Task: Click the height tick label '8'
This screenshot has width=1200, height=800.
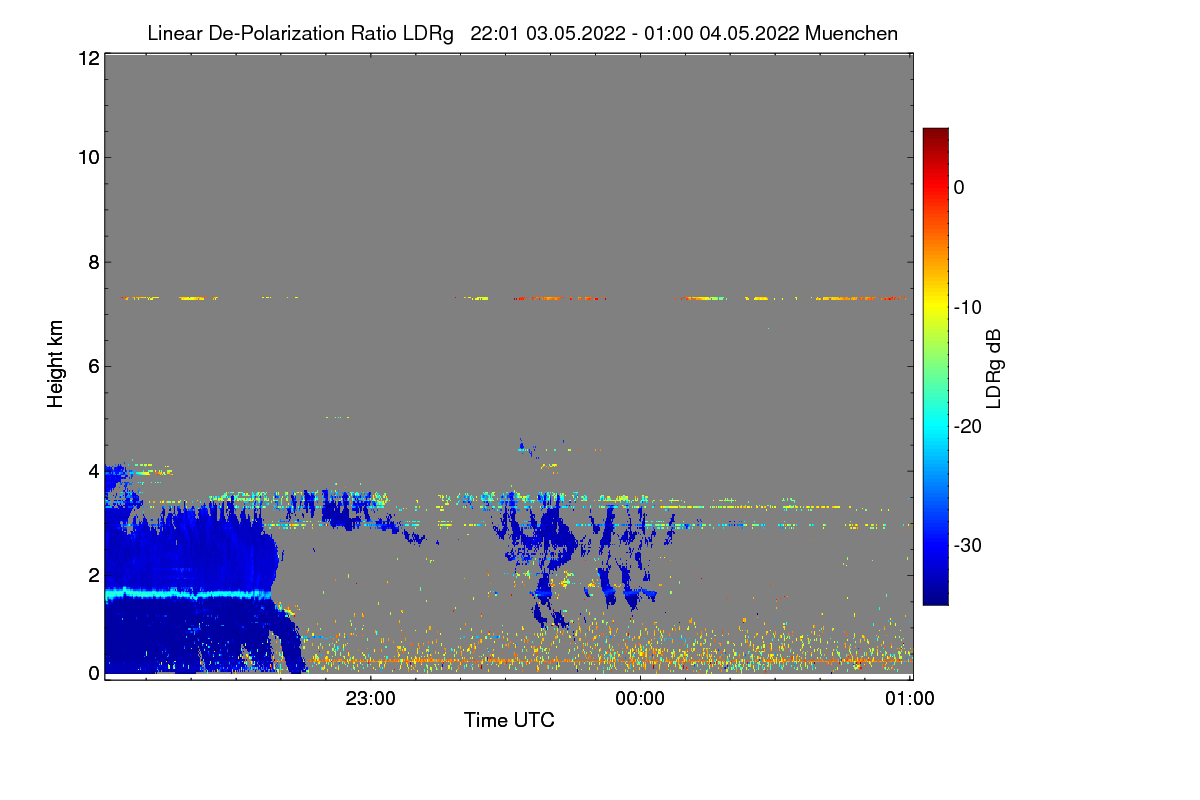Action: tap(92, 262)
